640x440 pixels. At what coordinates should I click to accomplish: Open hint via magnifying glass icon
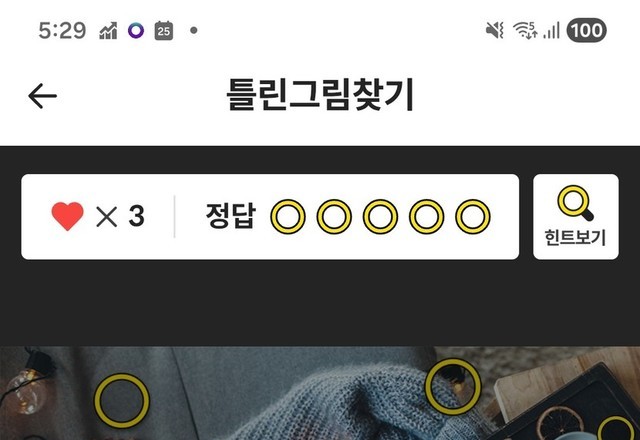[x=576, y=203]
